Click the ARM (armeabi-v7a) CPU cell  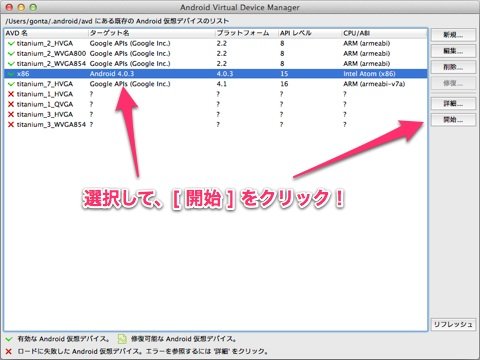pos(374,84)
